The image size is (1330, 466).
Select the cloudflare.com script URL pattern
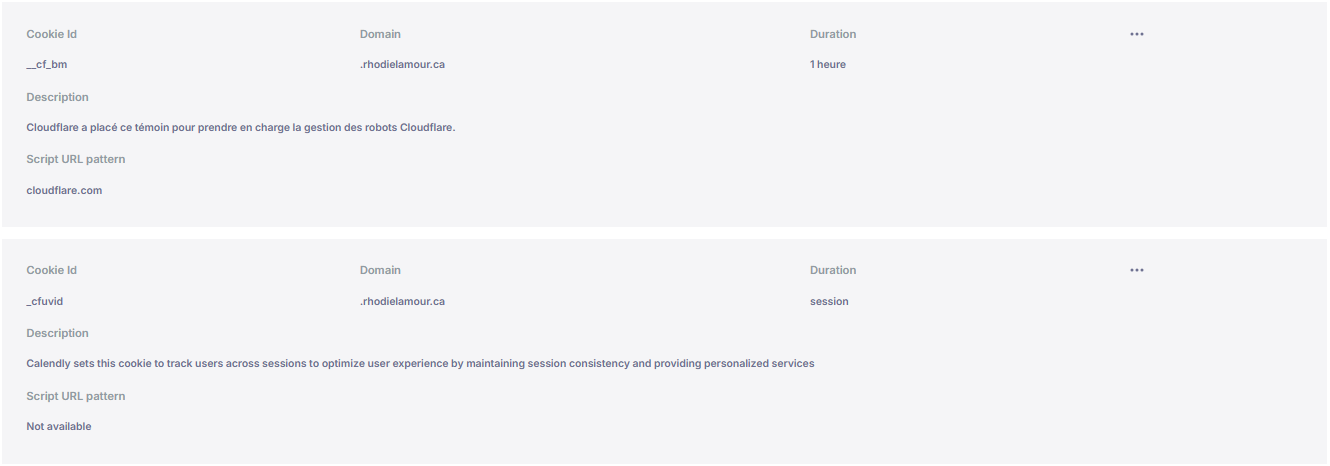click(x=64, y=190)
